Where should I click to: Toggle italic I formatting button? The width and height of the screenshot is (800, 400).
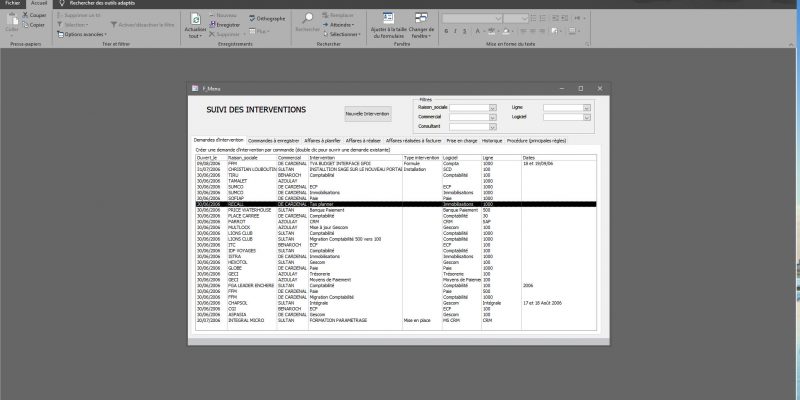tap(456, 31)
